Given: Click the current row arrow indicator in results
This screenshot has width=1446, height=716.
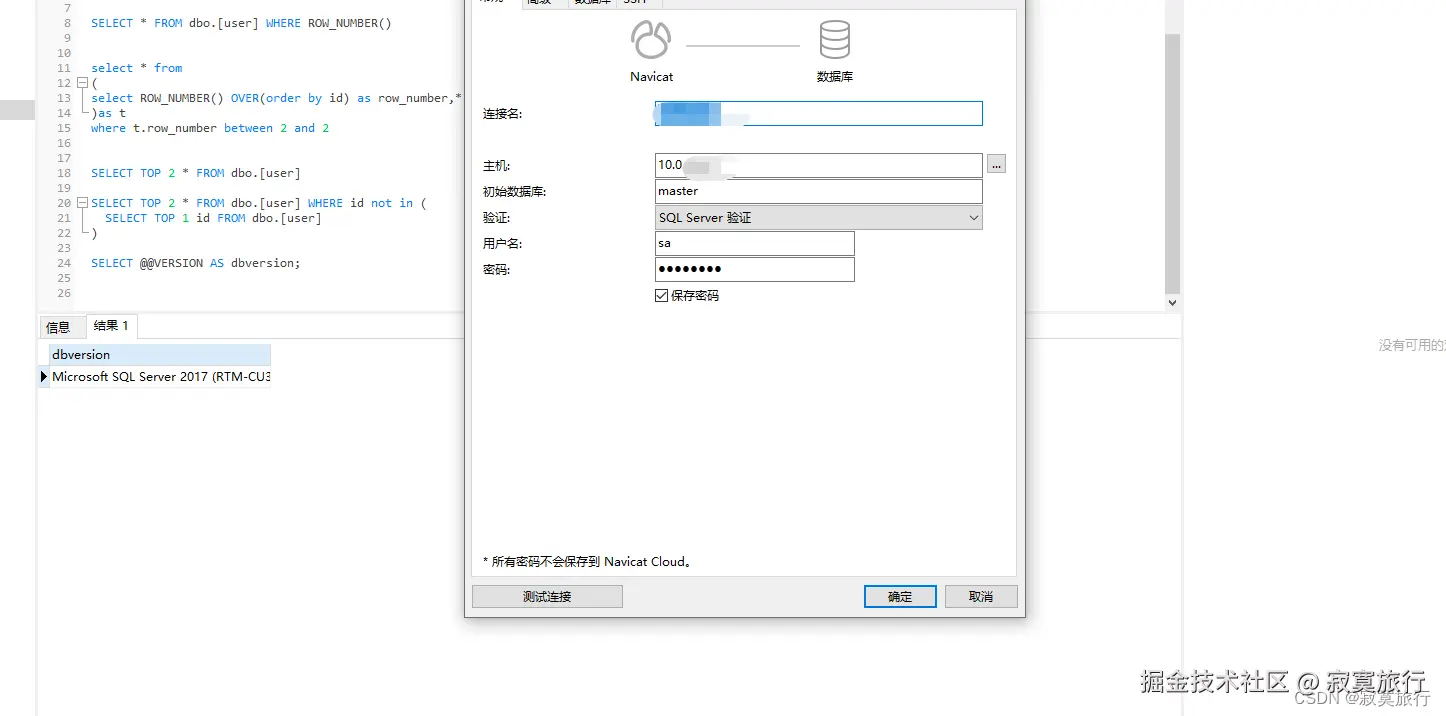Looking at the screenshot, I should click(44, 377).
